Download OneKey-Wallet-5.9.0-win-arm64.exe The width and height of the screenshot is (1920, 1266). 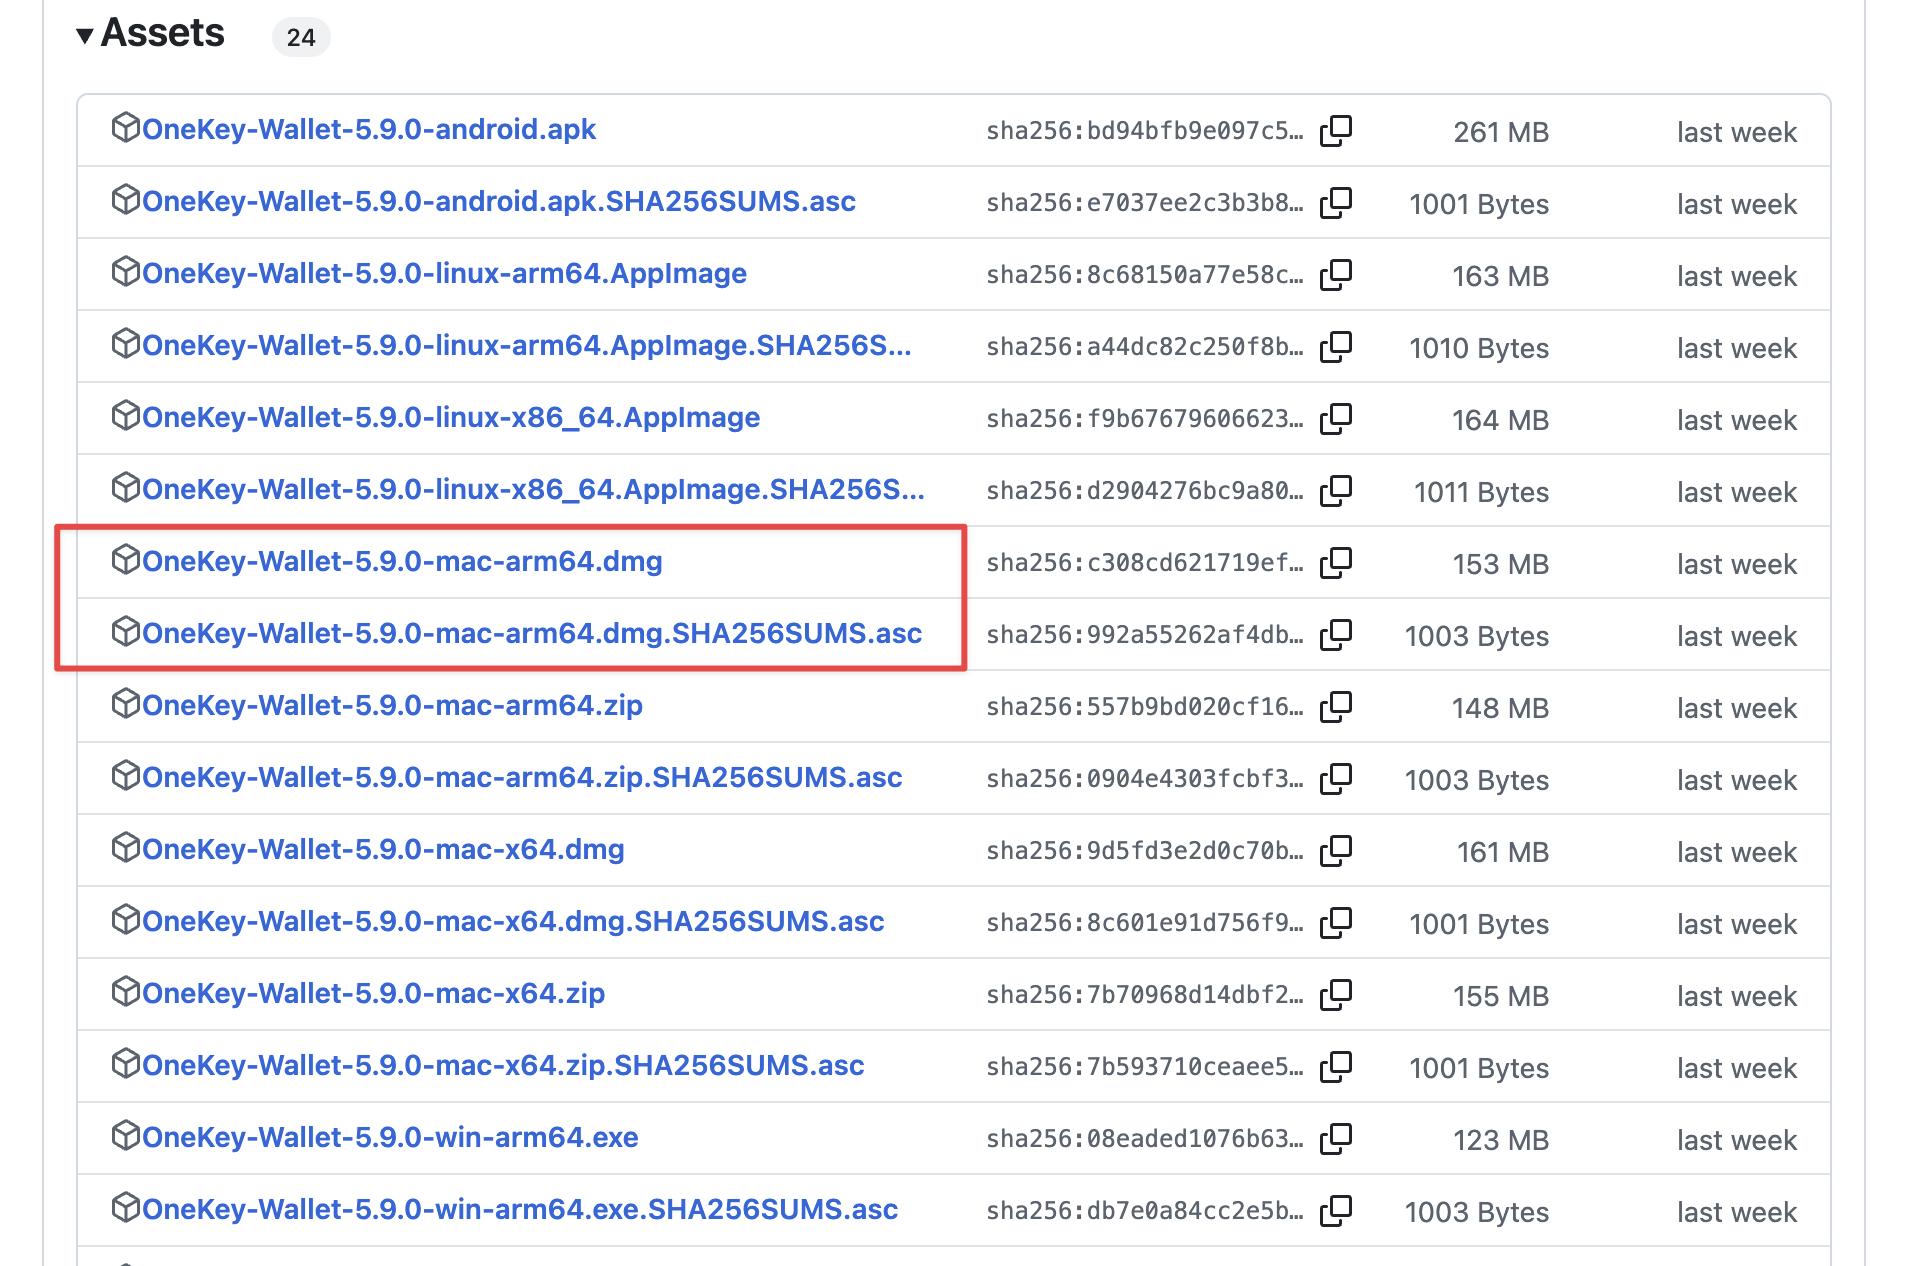click(x=390, y=1138)
